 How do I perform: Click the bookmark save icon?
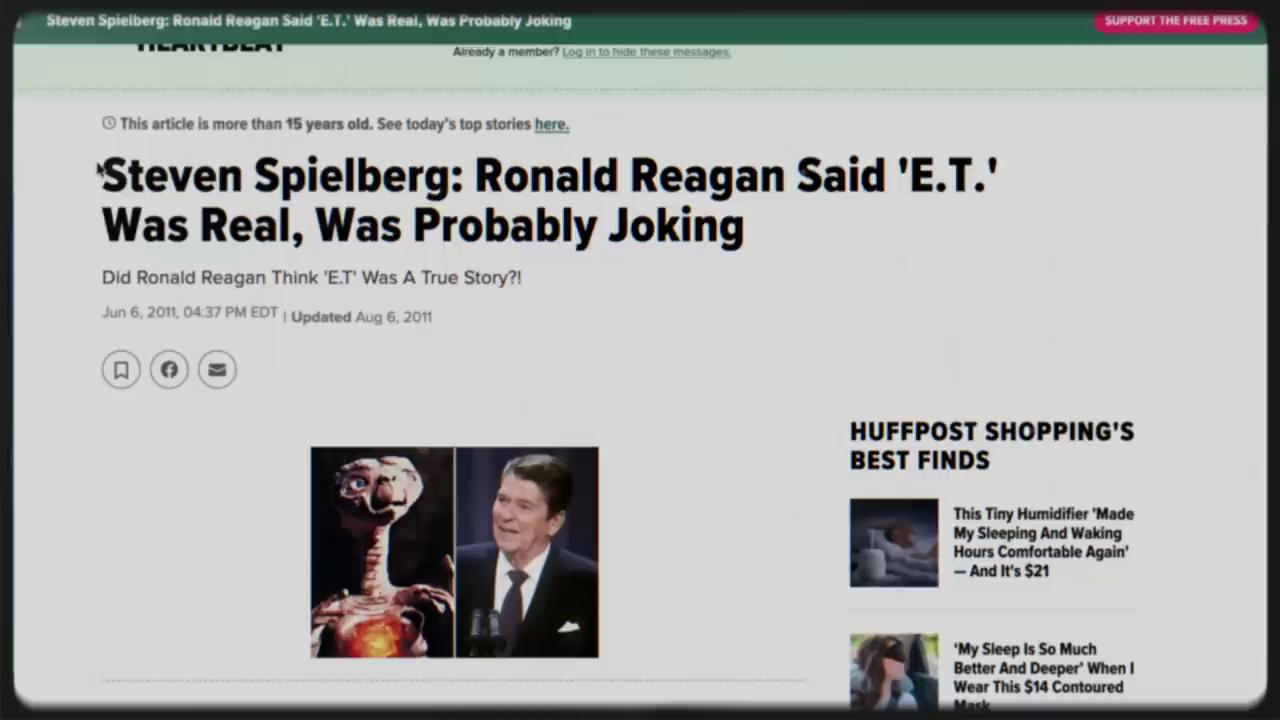click(121, 370)
